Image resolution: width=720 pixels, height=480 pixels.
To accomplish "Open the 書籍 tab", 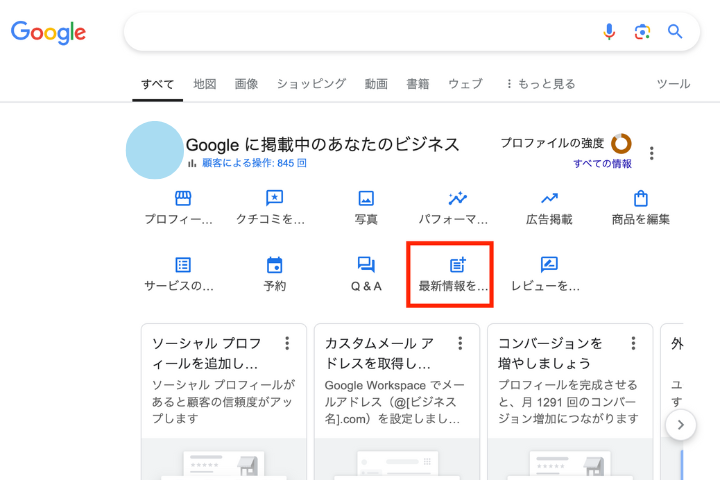I will 418,84.
